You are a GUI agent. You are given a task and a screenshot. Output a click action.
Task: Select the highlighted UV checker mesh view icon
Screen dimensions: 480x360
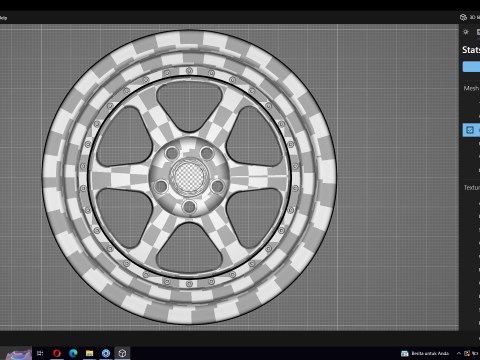[470, 130]
